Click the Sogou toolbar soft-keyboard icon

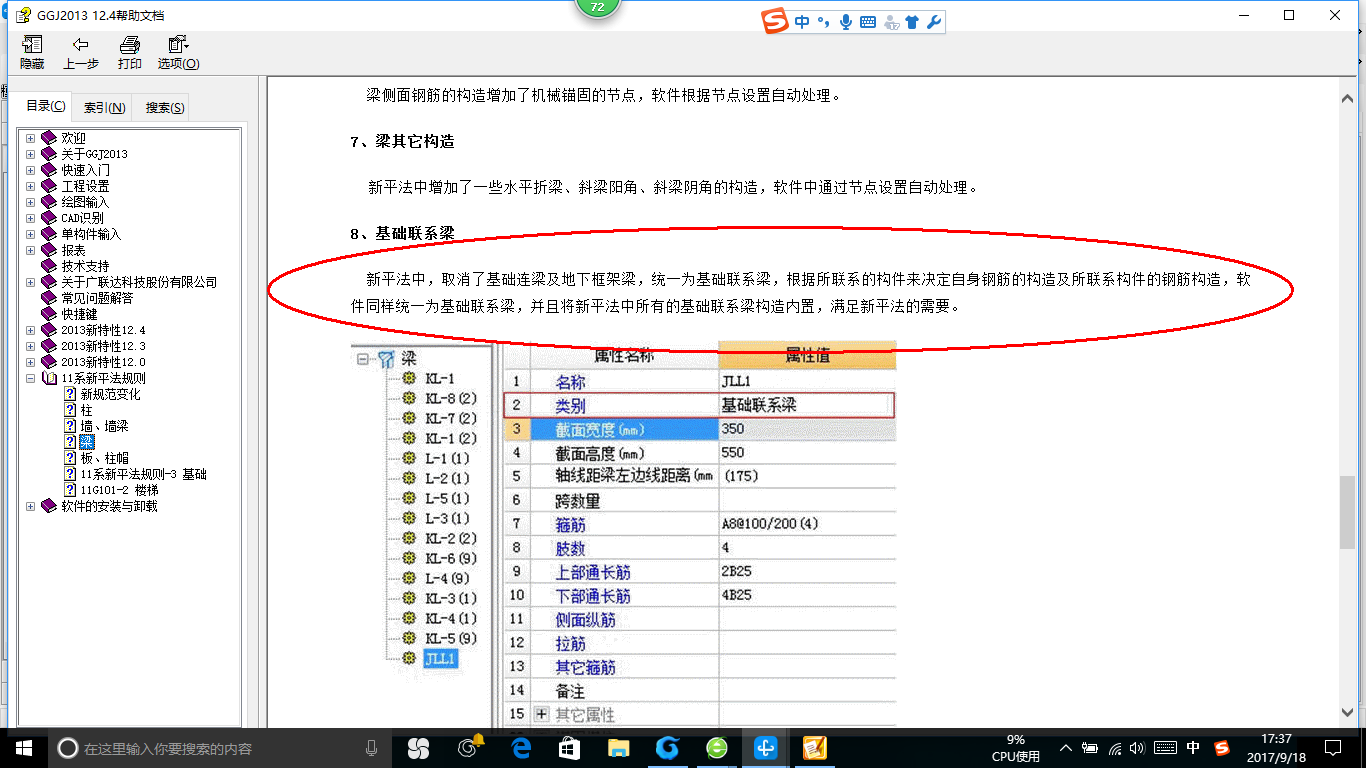pyautogui.click(x=867, y=22)
